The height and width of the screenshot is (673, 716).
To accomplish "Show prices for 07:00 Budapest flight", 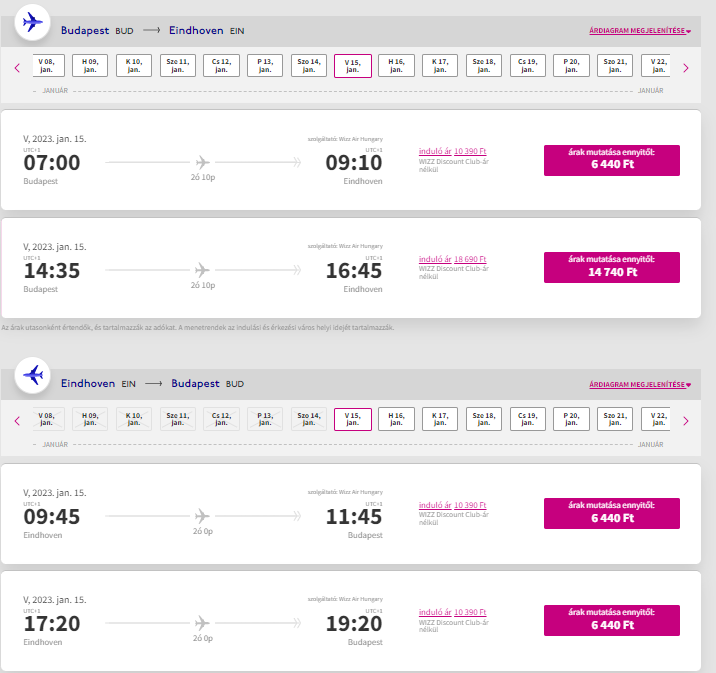I will (x=611, y=160).
